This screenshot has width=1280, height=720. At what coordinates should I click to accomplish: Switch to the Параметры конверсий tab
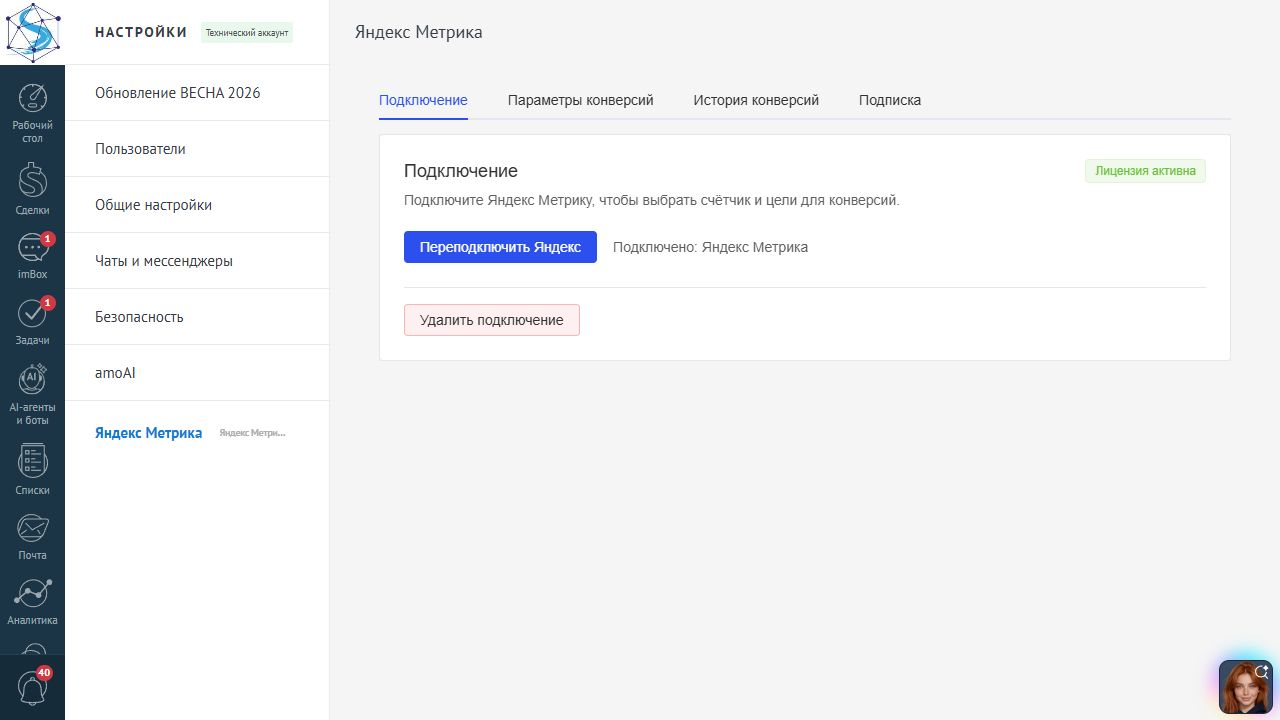pyautogui.click(x=581, y=100)
